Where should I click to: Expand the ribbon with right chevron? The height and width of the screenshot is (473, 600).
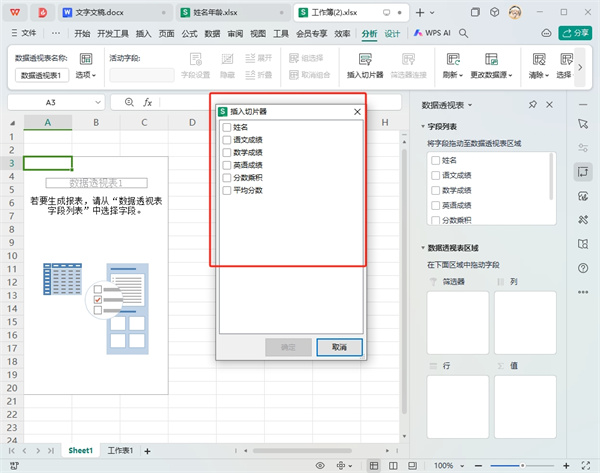click(580, 67)
